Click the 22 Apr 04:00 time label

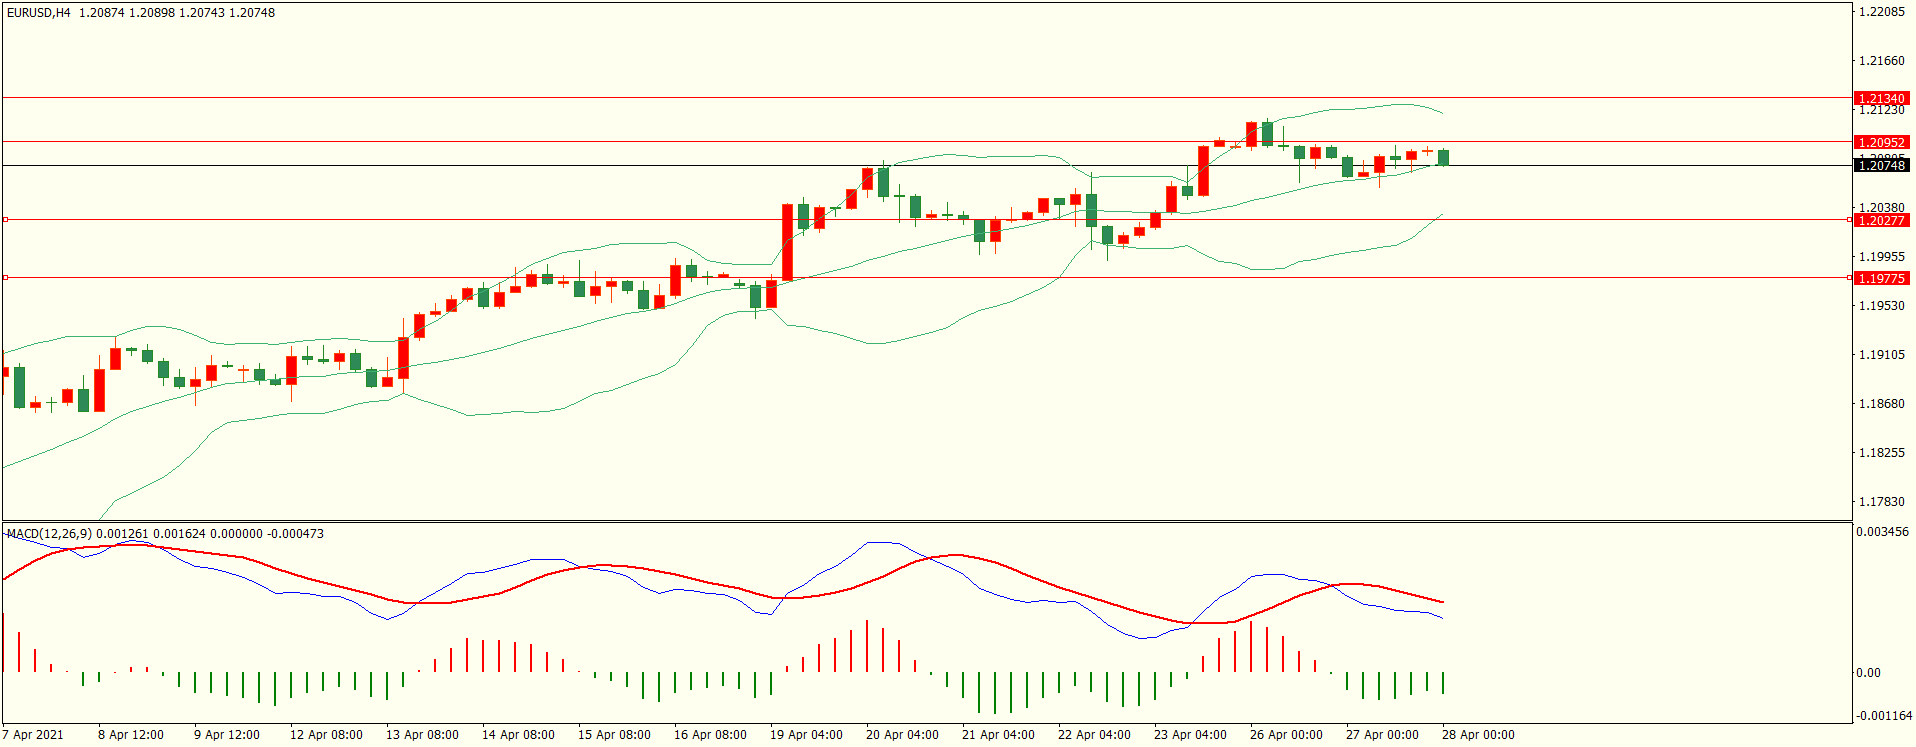(1094, 735)
